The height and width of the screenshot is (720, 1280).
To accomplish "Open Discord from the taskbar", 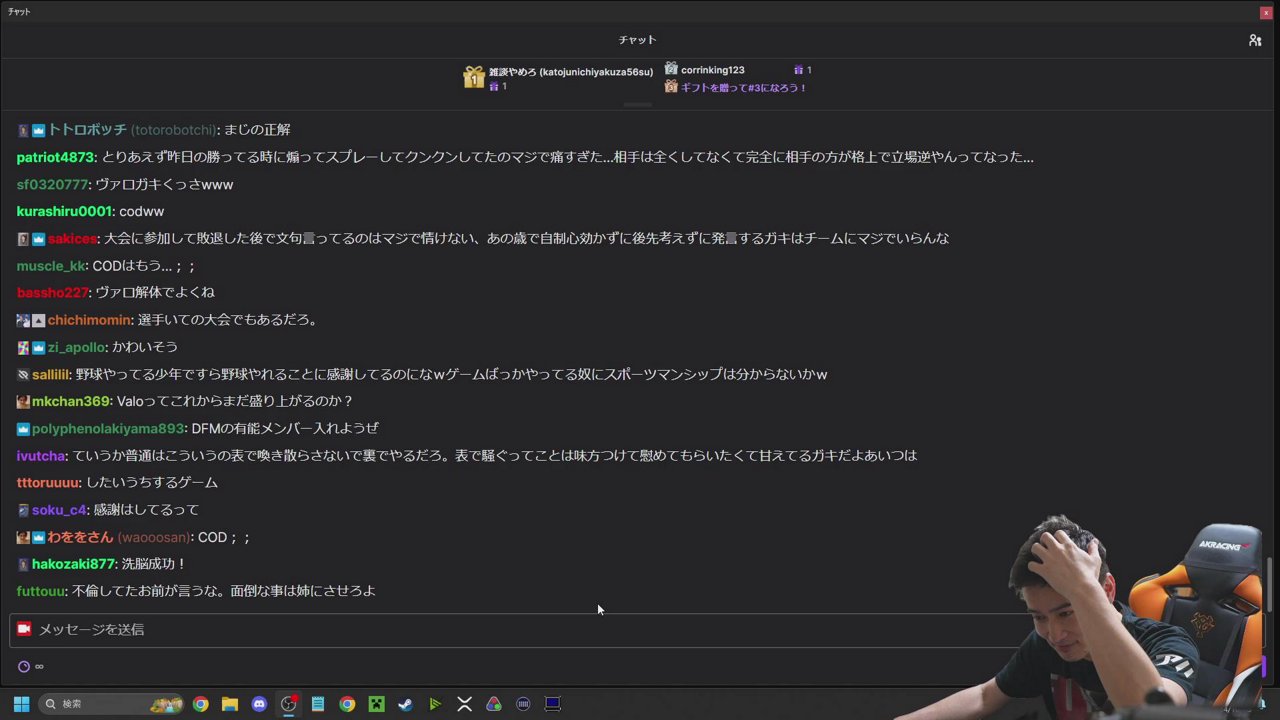I will pos(259,704).
